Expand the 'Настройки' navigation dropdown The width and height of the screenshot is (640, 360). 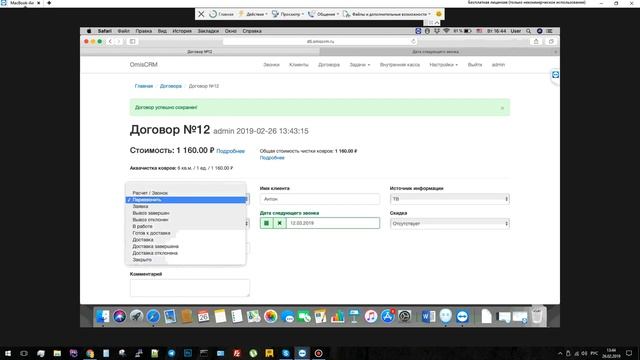pyautogui.click(x=443, y=64)
